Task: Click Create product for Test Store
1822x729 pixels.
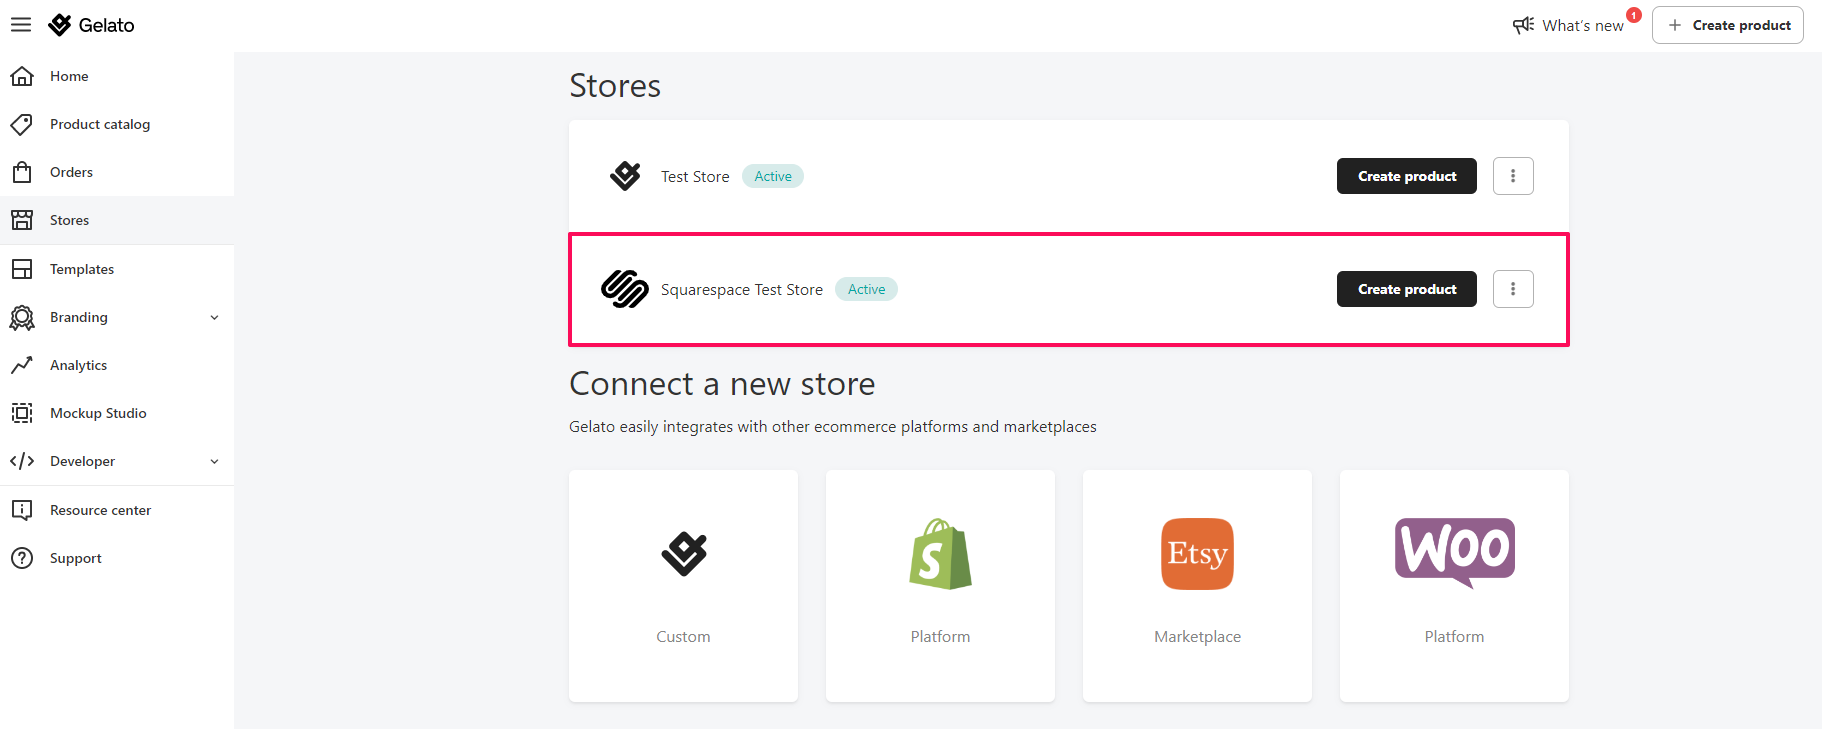Action: click(x=1407, y=176)
